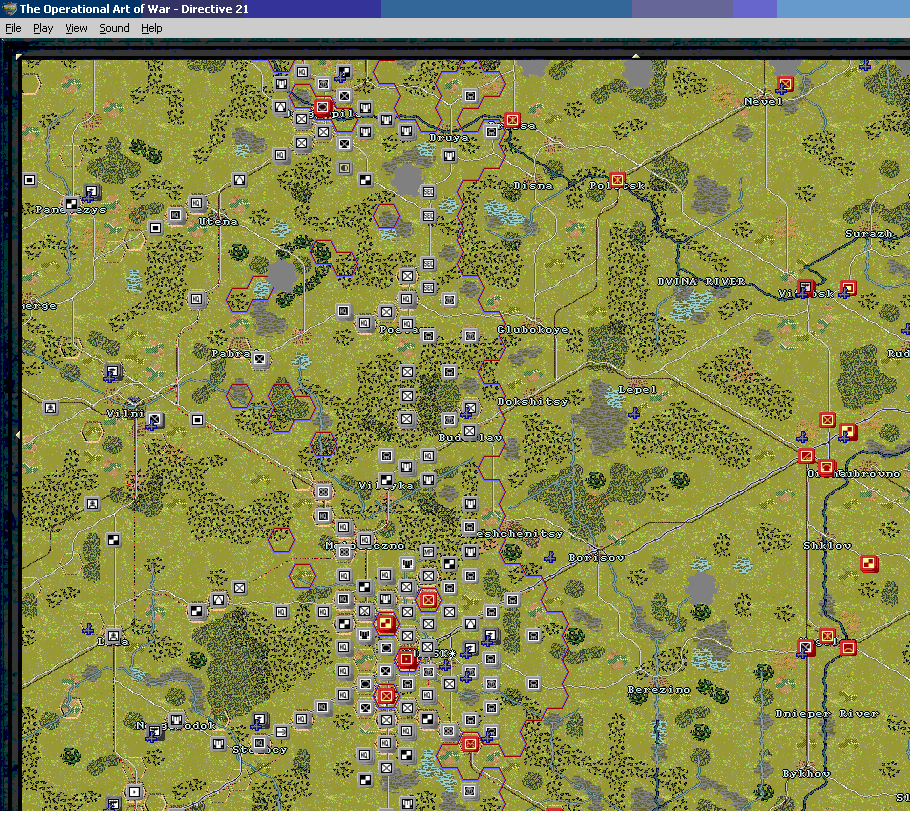The width and height of the screenshot is (910, 815).
Task: Open the View menu
Action: click(x=76, y=28)
